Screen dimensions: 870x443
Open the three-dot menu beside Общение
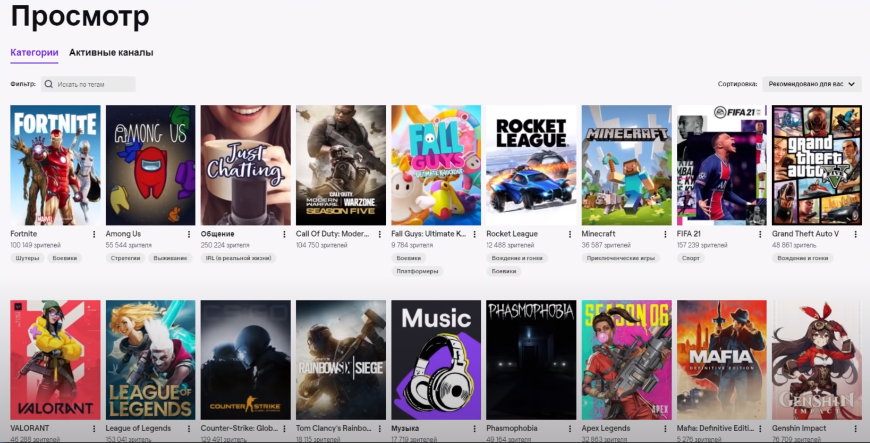(284, 234)
